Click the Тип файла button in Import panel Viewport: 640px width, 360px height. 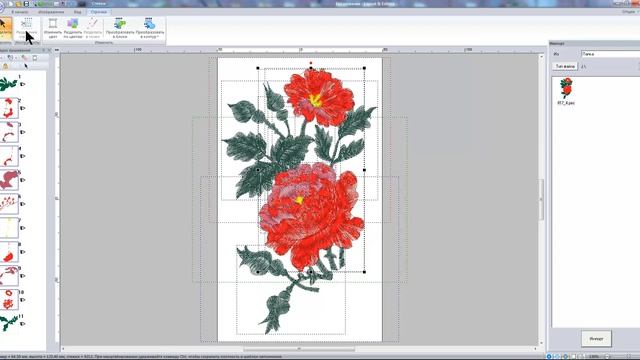pyautogui.click(x=565, y=66)
